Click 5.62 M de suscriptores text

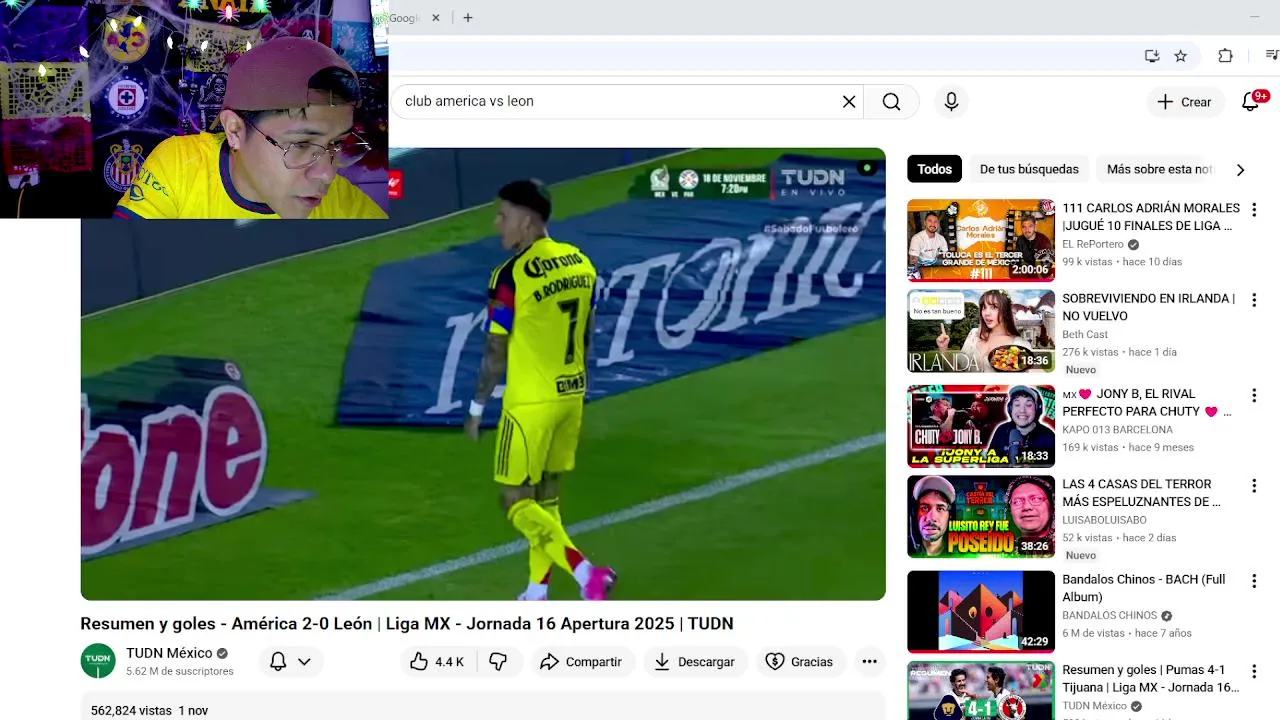(x=180, y=672)
